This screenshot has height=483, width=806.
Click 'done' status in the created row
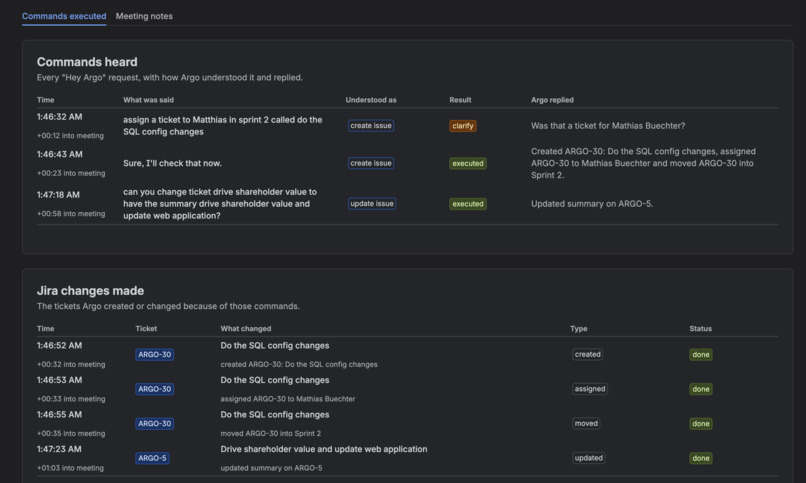click(701, 355)
